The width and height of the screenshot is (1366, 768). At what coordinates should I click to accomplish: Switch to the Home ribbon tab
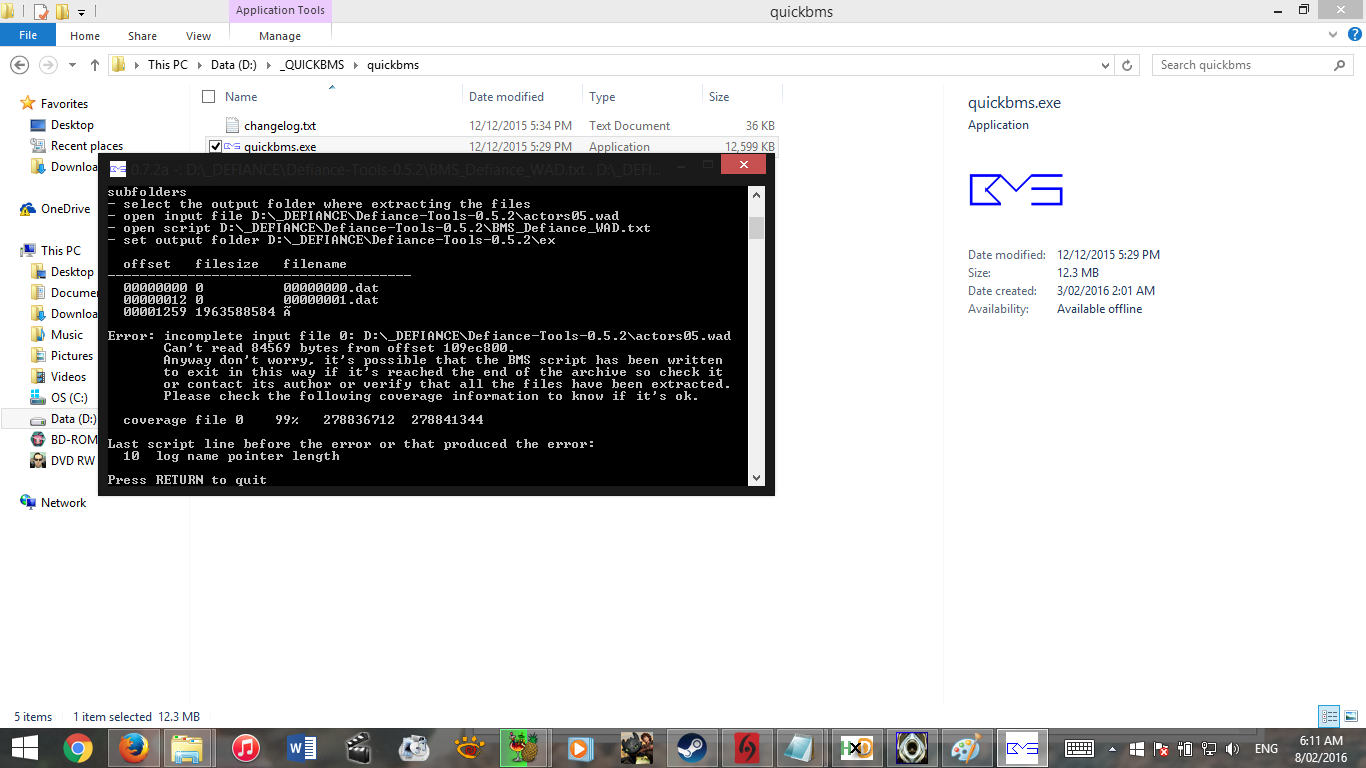[x=85, y=36]
